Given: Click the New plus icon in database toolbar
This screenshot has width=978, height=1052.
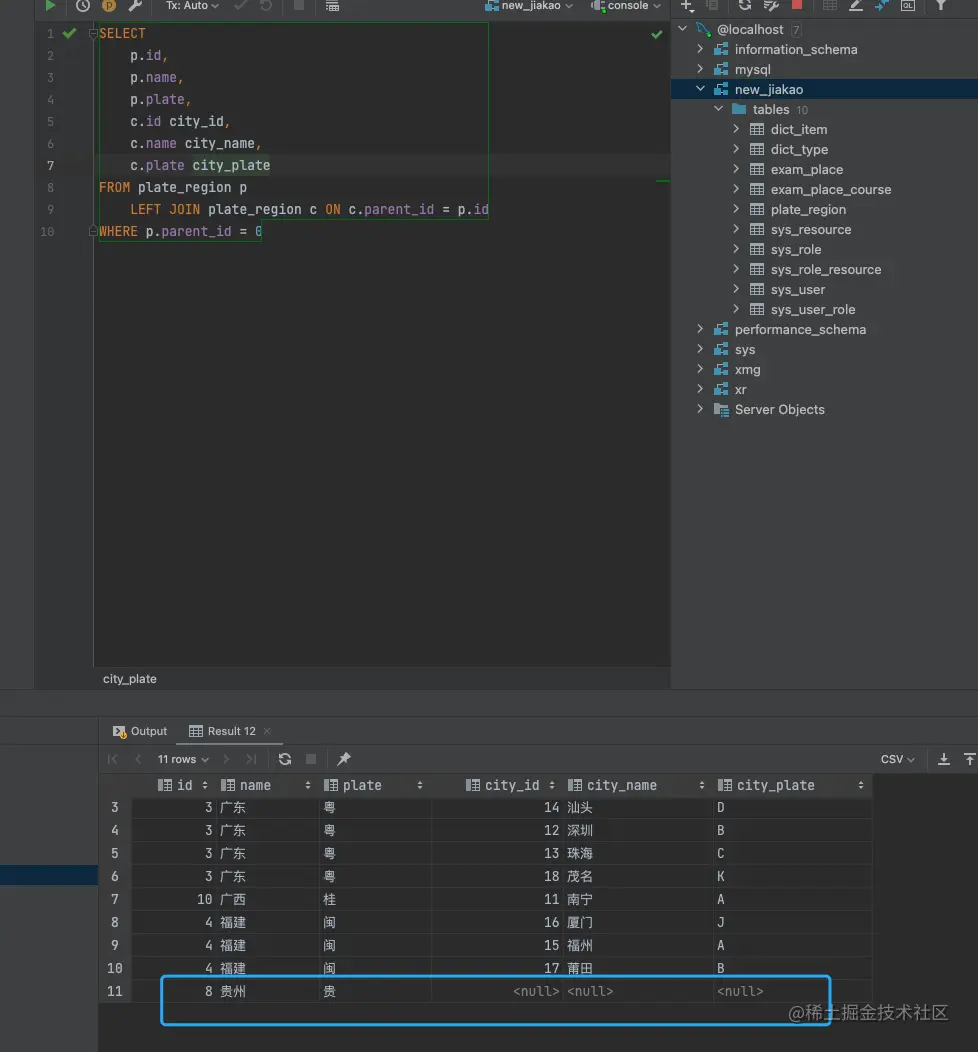Looking at the screenshot, I should tap(687, 5).
